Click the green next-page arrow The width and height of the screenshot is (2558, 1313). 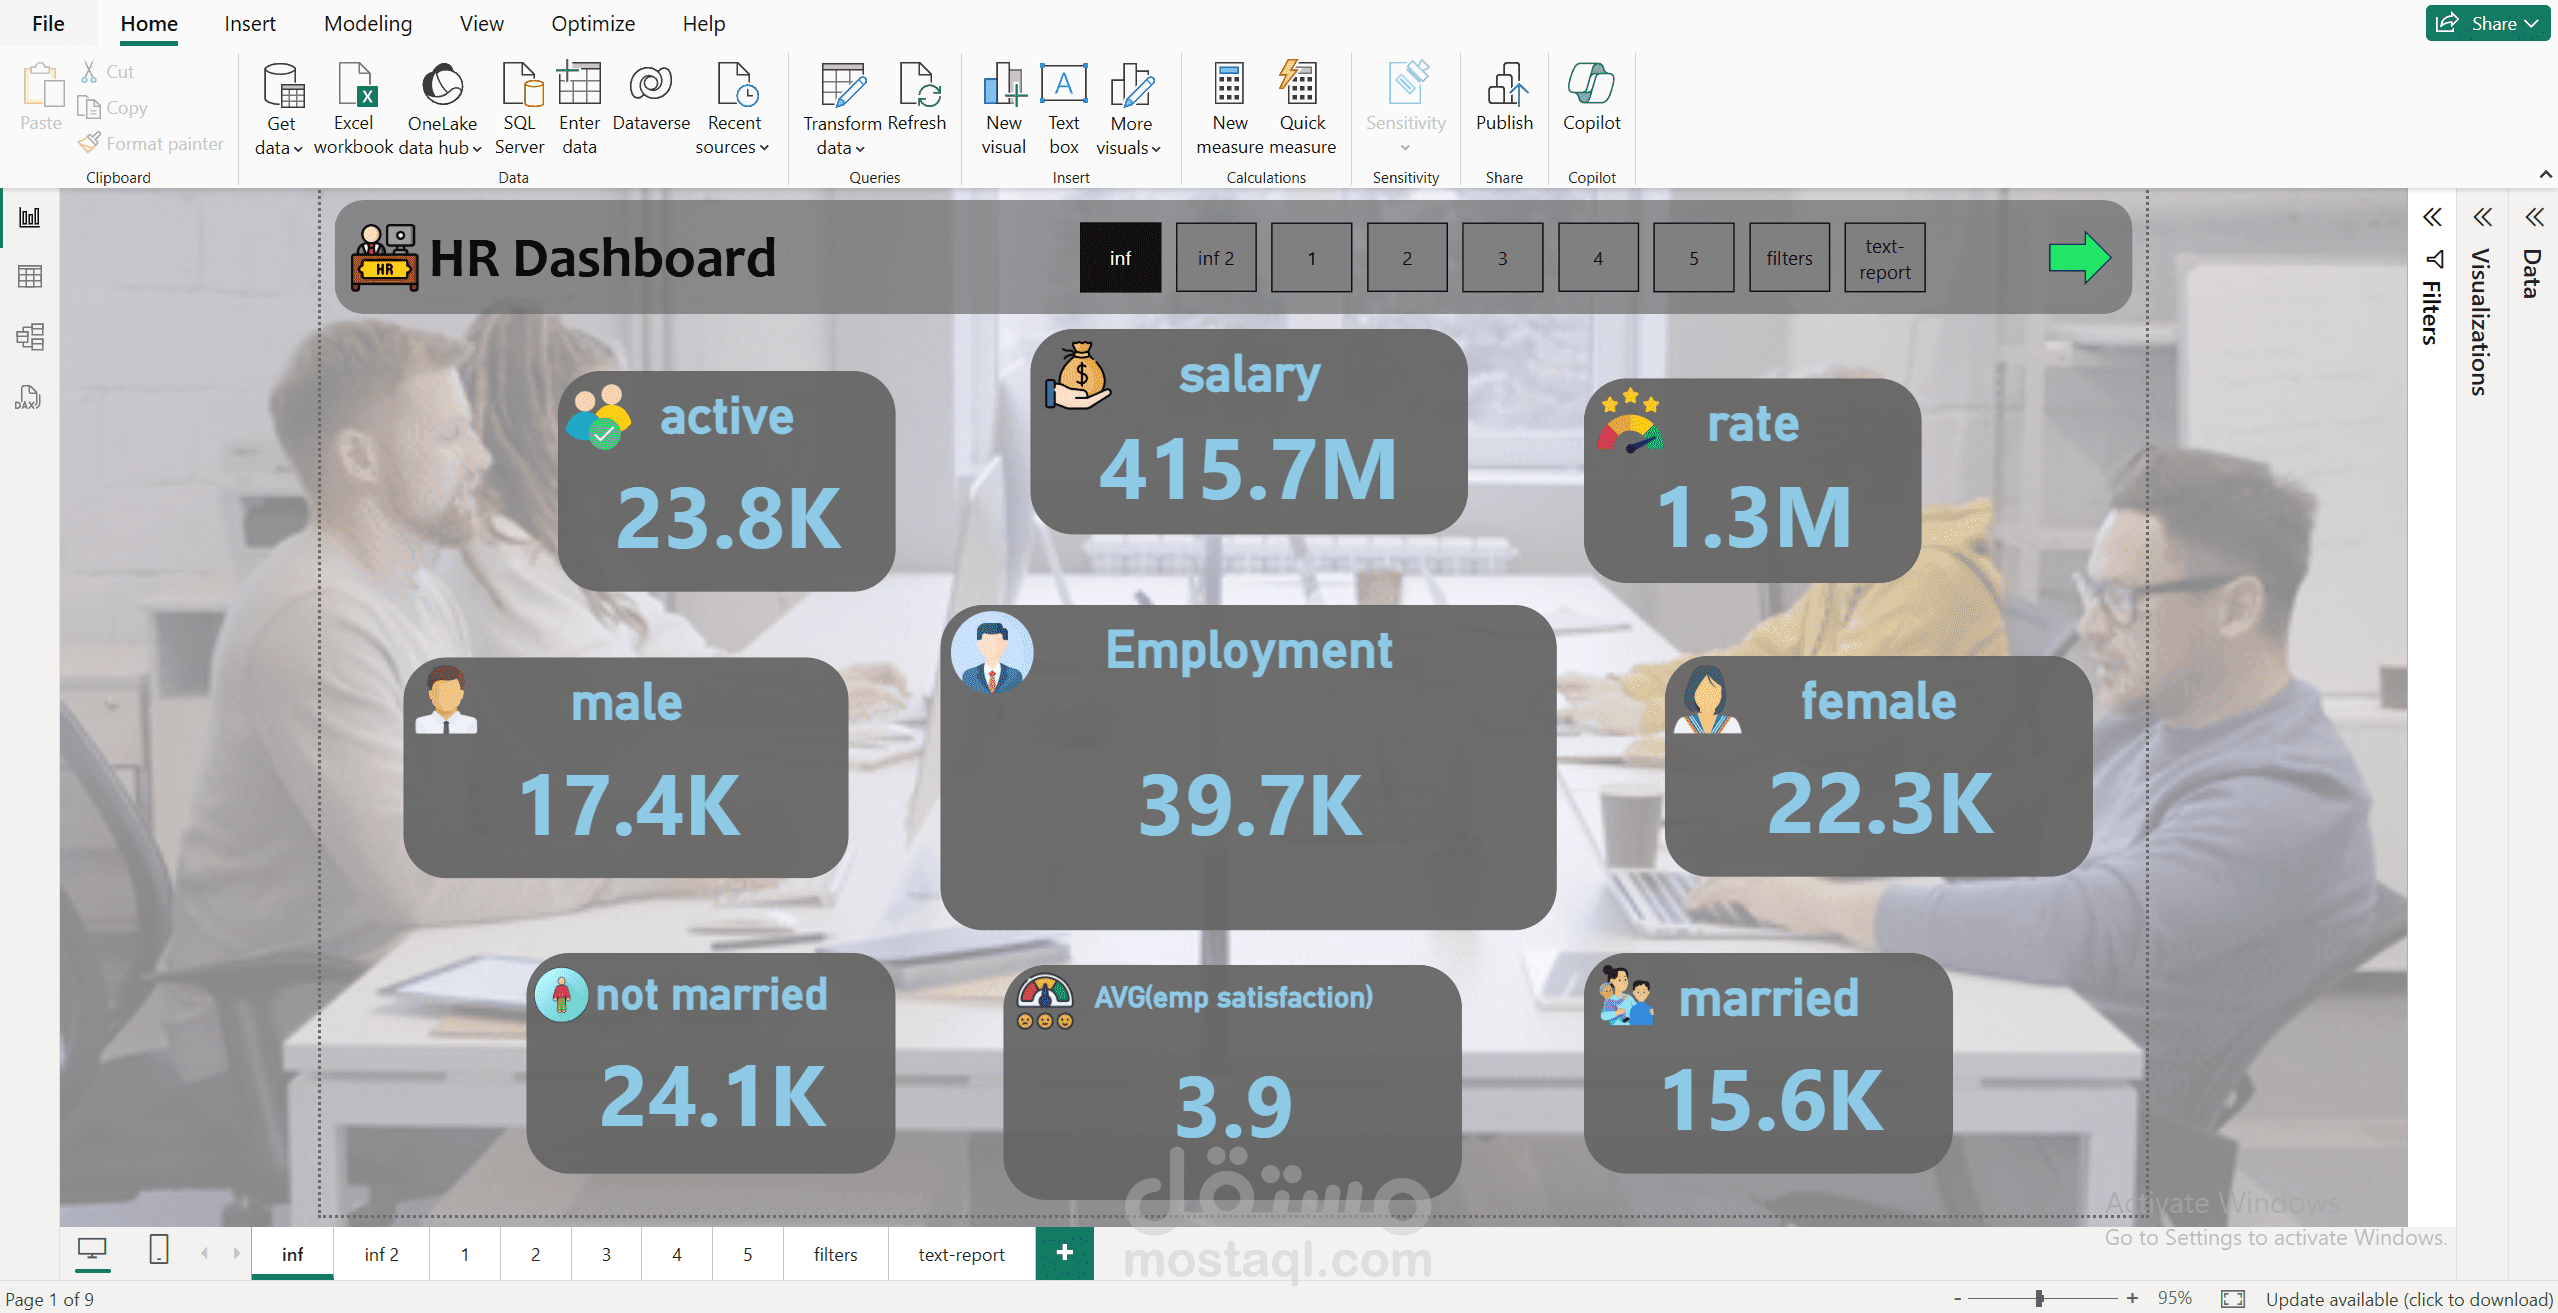pos(2080,258)
